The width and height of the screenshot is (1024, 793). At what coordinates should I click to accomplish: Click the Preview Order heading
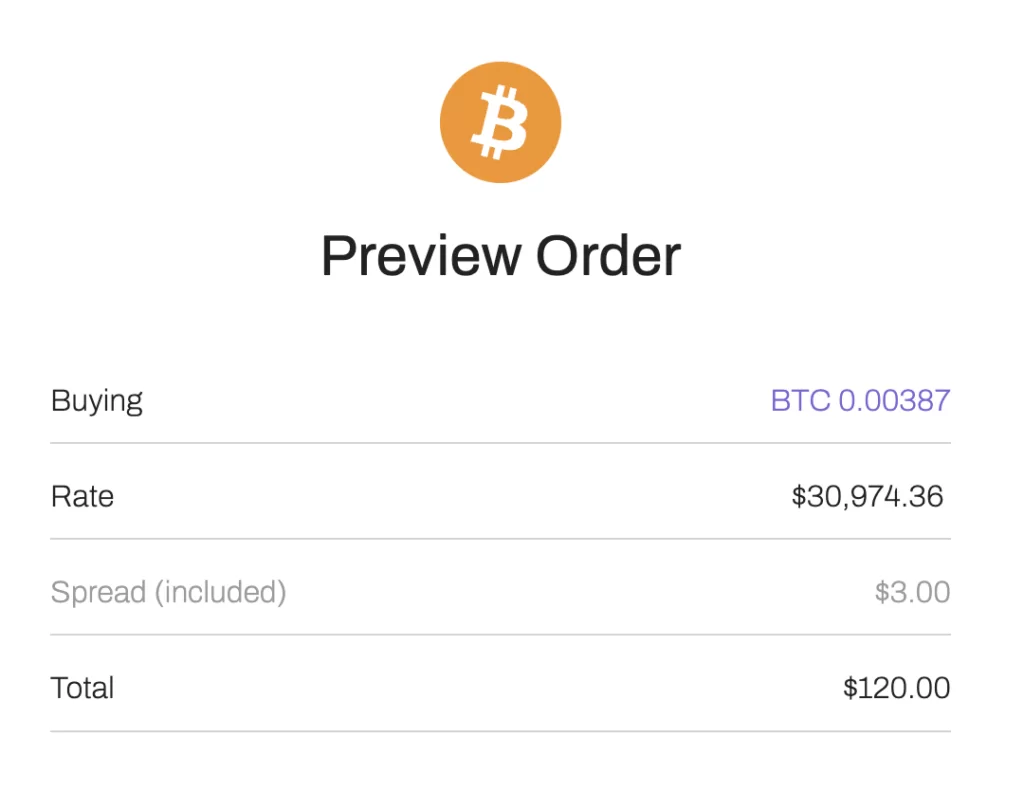[x=500, y=255]
